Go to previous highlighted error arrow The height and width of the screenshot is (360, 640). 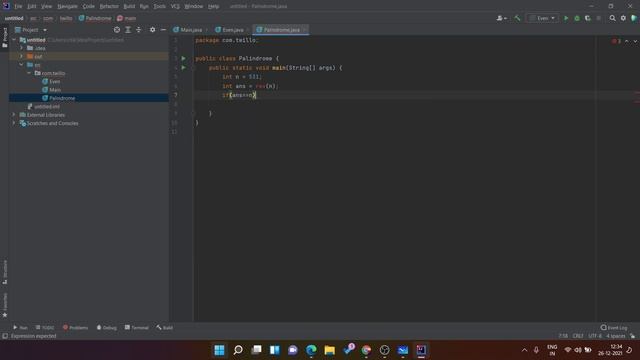(627, 41)
